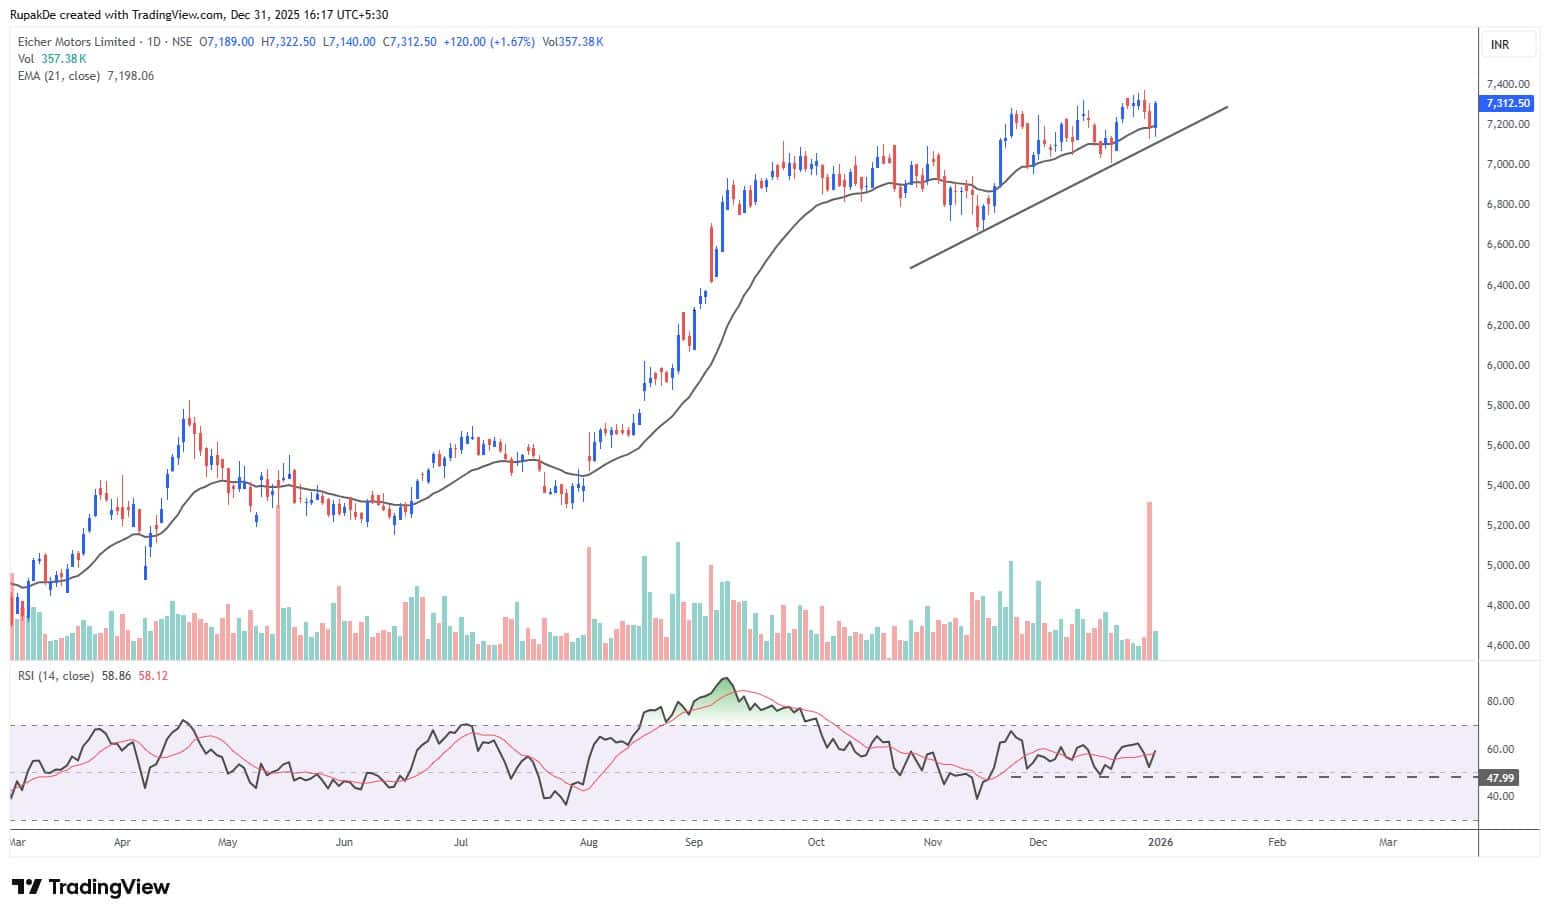Click the 7,000.00 price axis label

(1508, 164)
